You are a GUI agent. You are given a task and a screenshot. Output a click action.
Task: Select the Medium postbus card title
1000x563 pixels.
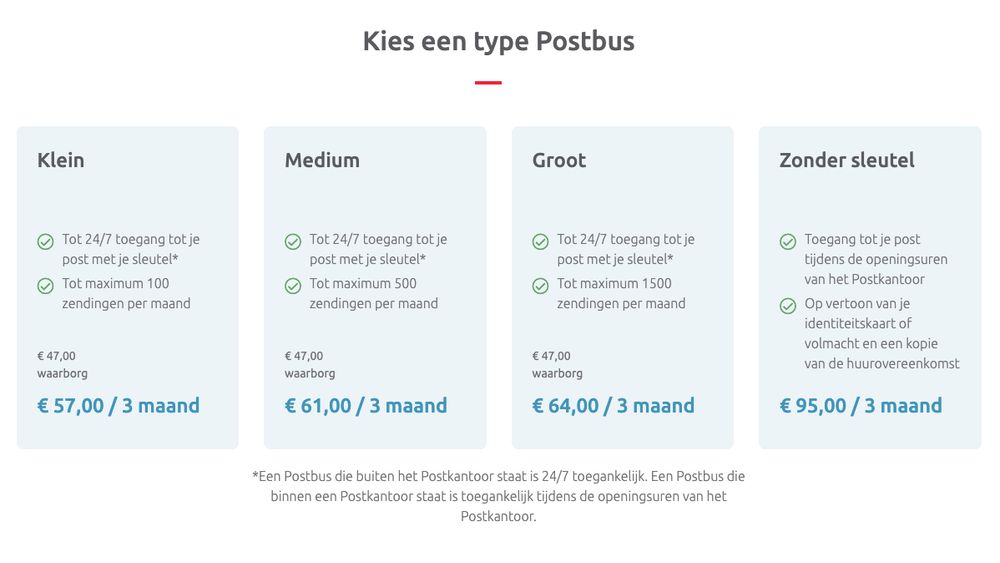(322, 160)
